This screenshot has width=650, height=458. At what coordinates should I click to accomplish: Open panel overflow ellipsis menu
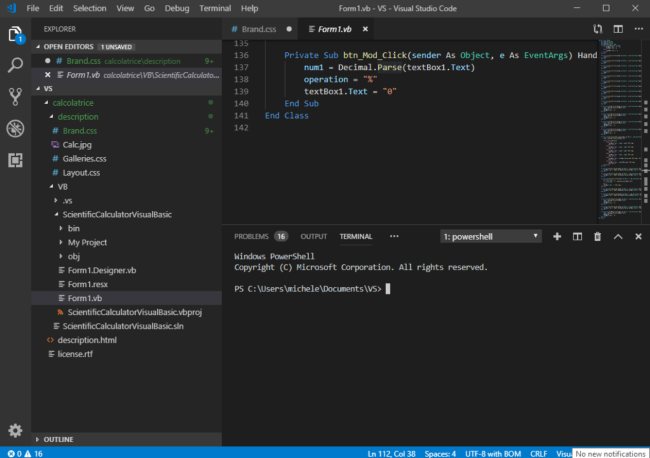[x=394, y=236]
